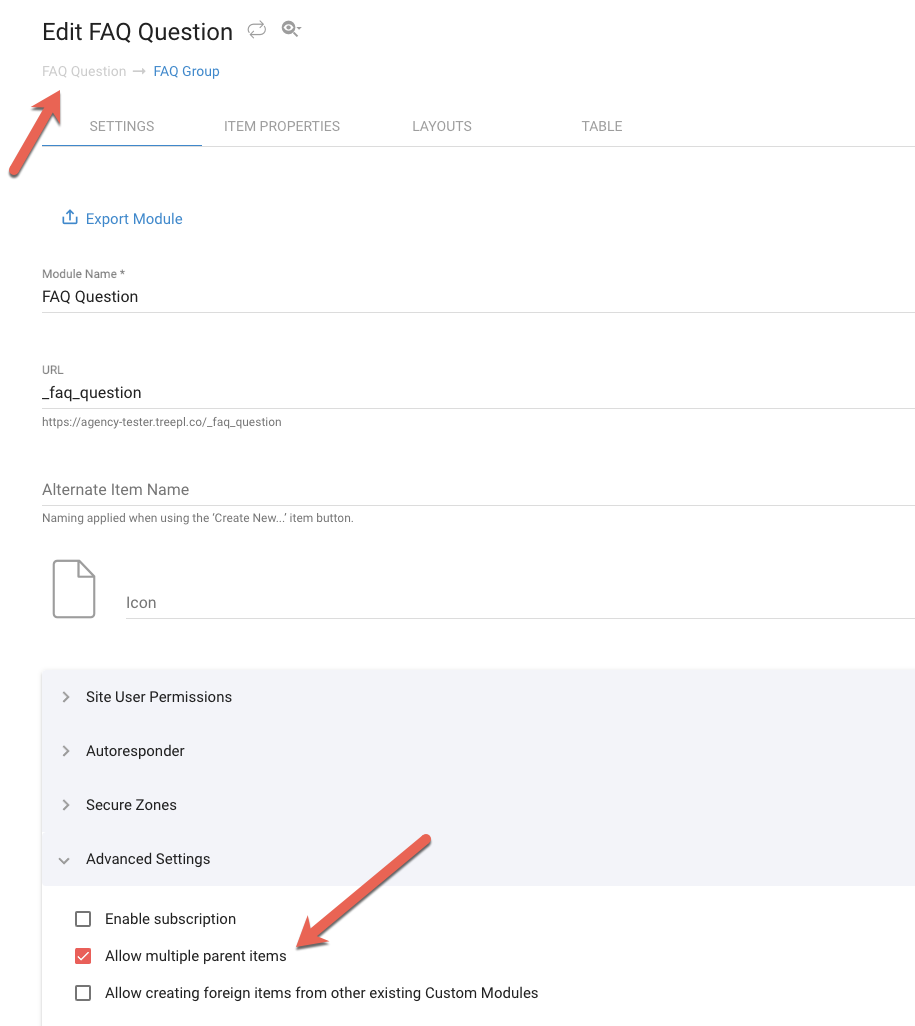Enable the subscription checkbox

pos(83,919)
